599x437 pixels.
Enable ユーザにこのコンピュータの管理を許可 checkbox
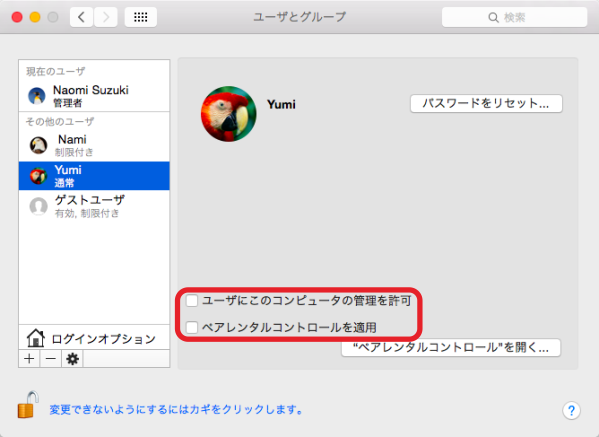pyautogui.click(x=192, y=301)
